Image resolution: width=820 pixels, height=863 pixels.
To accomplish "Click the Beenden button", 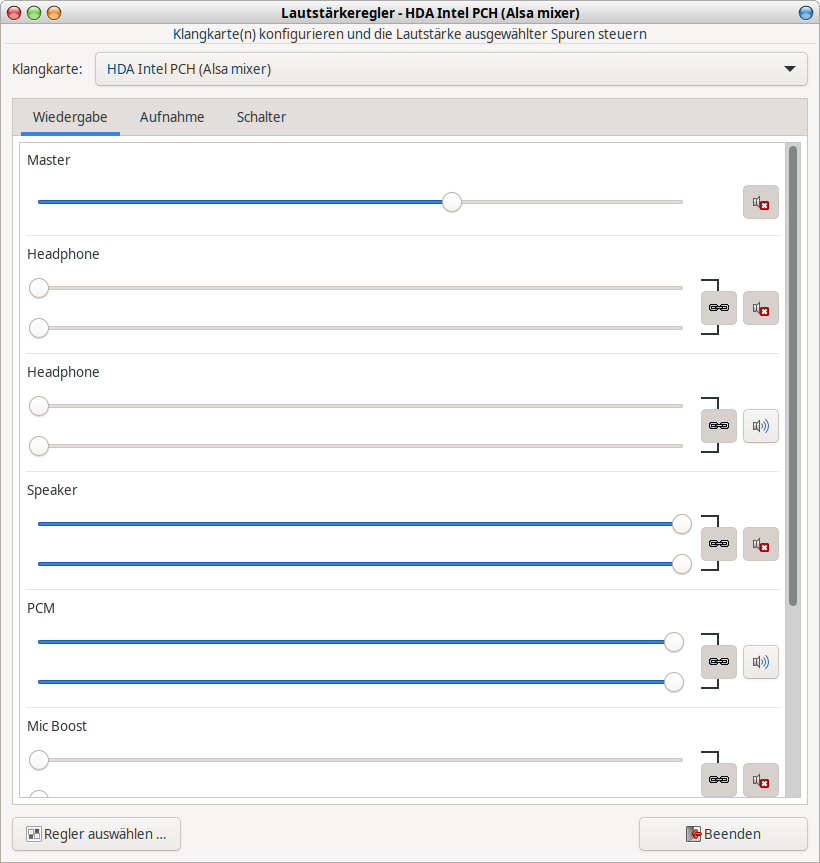I will click(x=723, y=834).
